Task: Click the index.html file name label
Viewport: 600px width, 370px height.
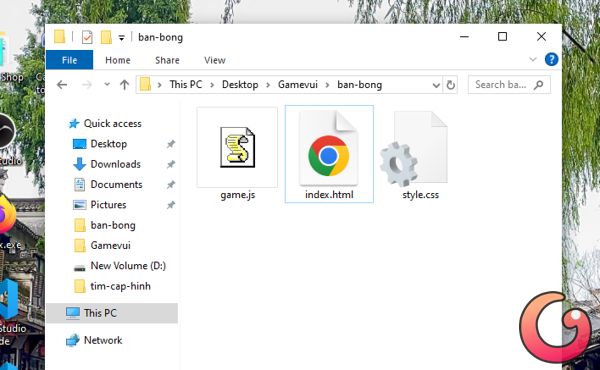Action: point(329,195)
